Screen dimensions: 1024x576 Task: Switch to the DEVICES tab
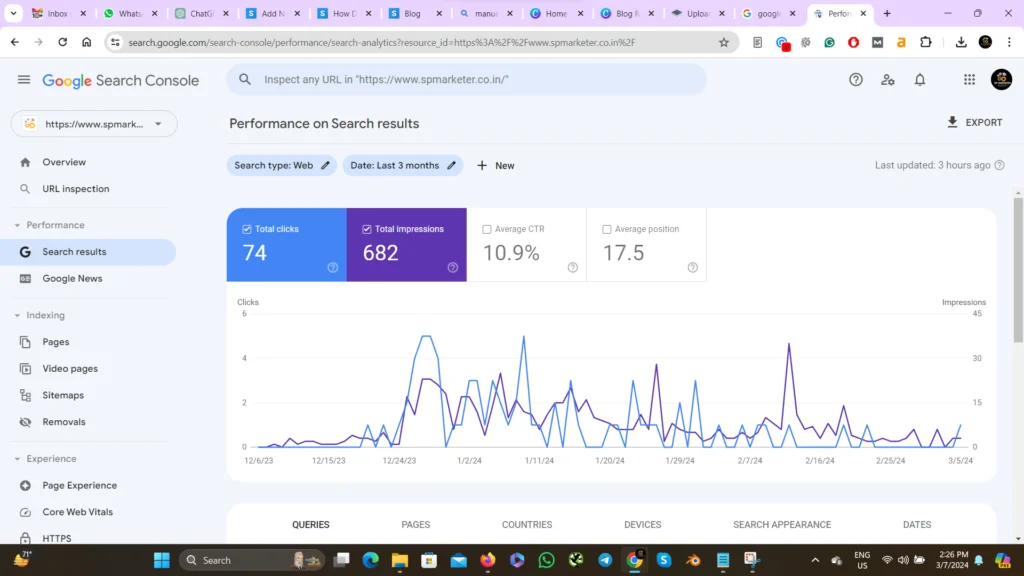coord(643,524)
